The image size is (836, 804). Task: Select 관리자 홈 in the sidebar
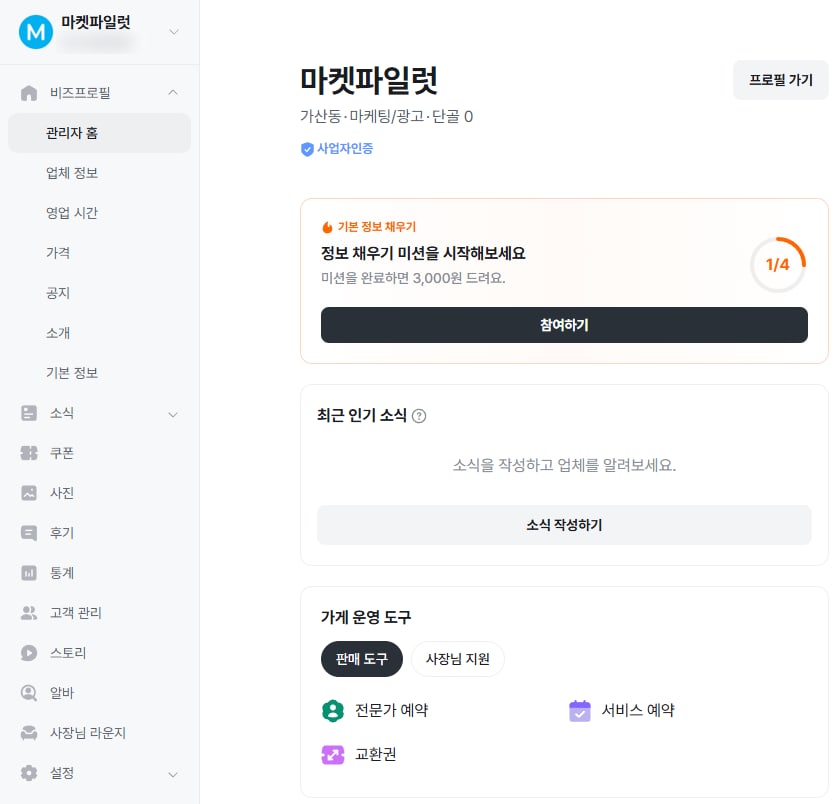pos(100,133)
